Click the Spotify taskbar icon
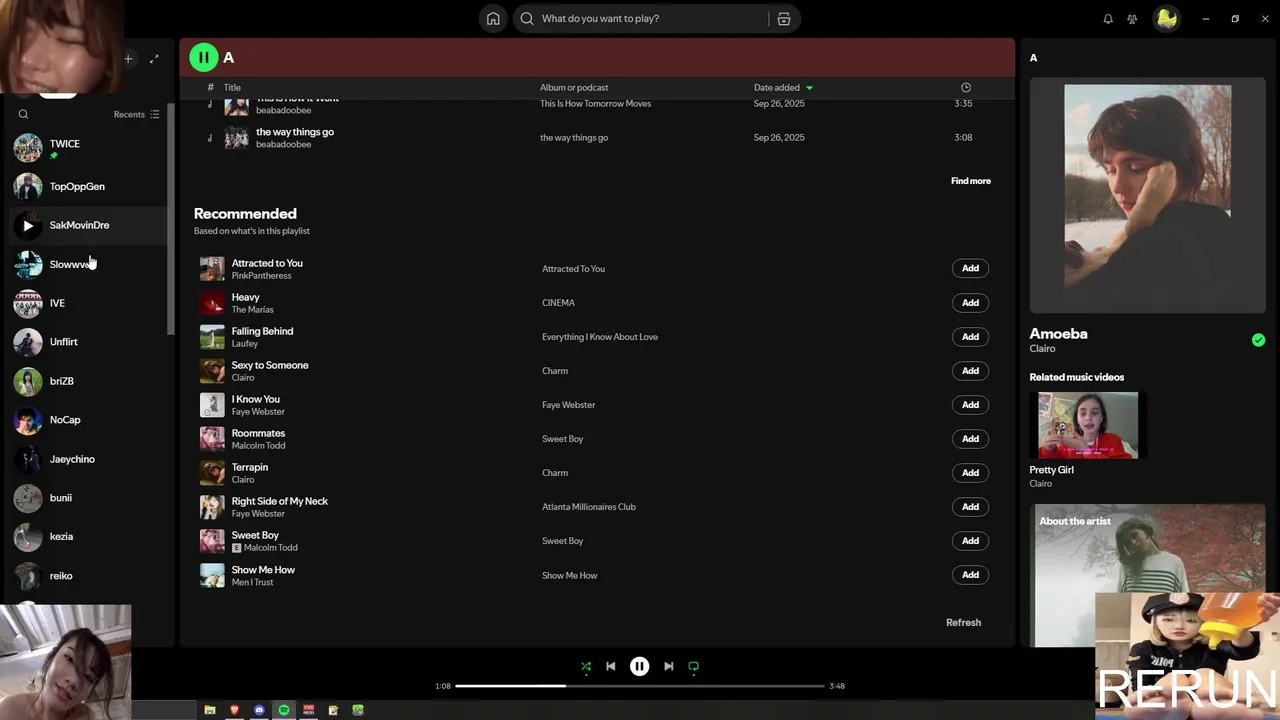The image size is (1280, 720). pos(284,710)
